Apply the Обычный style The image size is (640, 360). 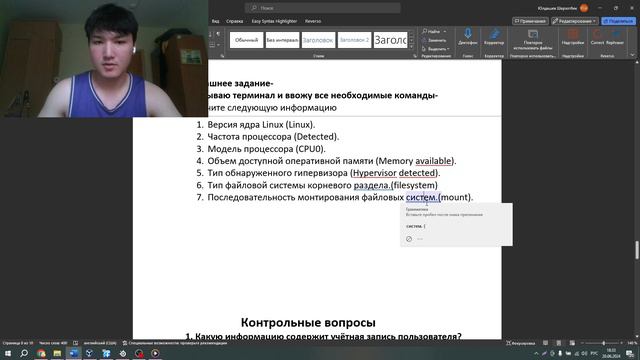(247, 40)
